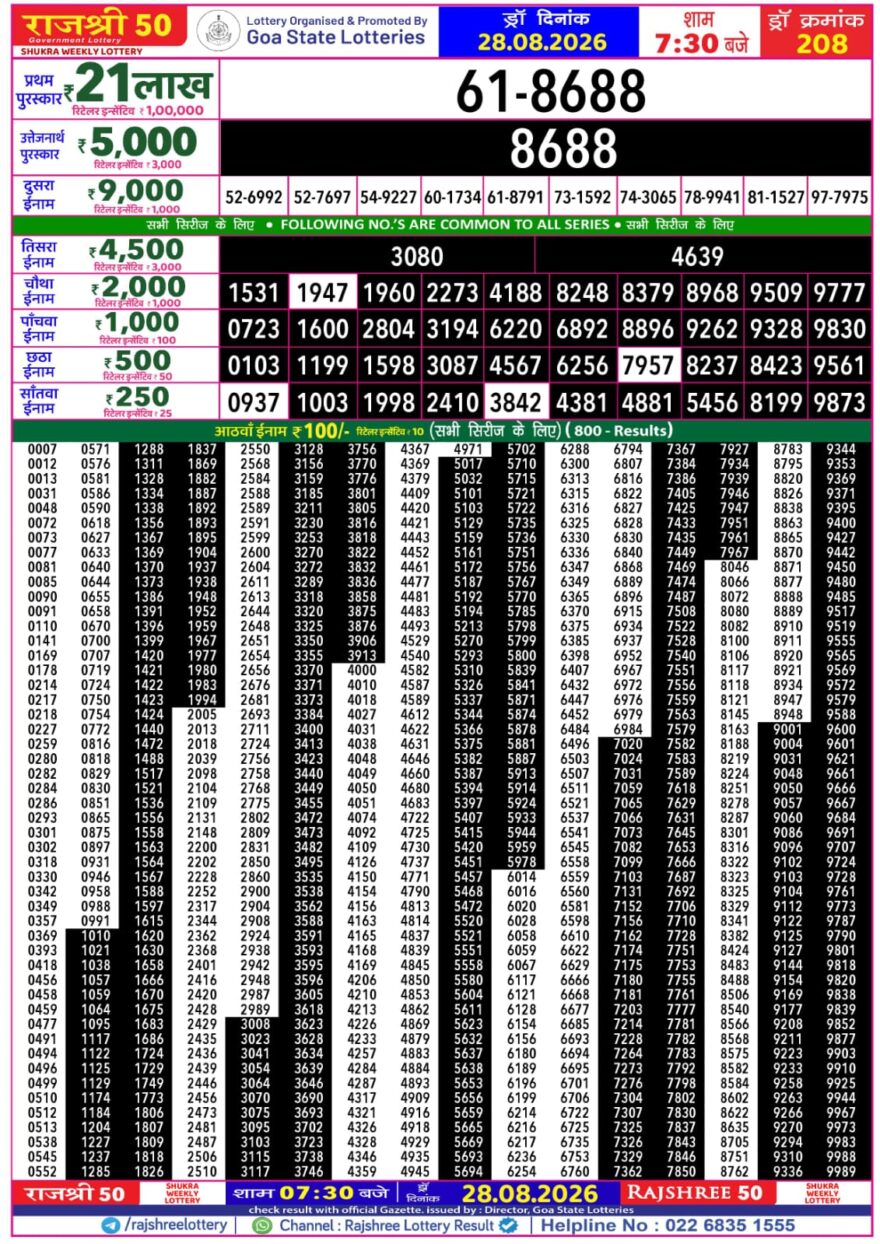Viewport: 880px width, 1244px height.
Task: Click draw date 28.08.2026 in the header
Action: (541, 42)
